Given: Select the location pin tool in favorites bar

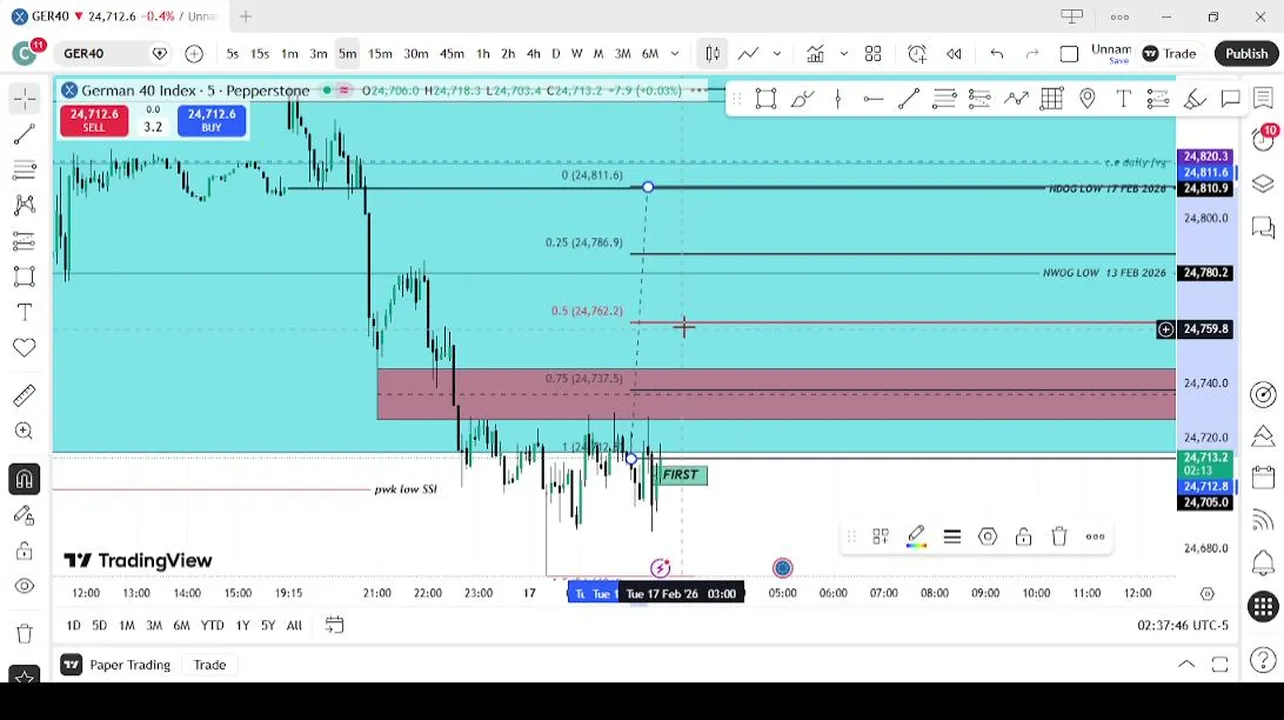Looking at the screenshot, I should [1087, 98].
